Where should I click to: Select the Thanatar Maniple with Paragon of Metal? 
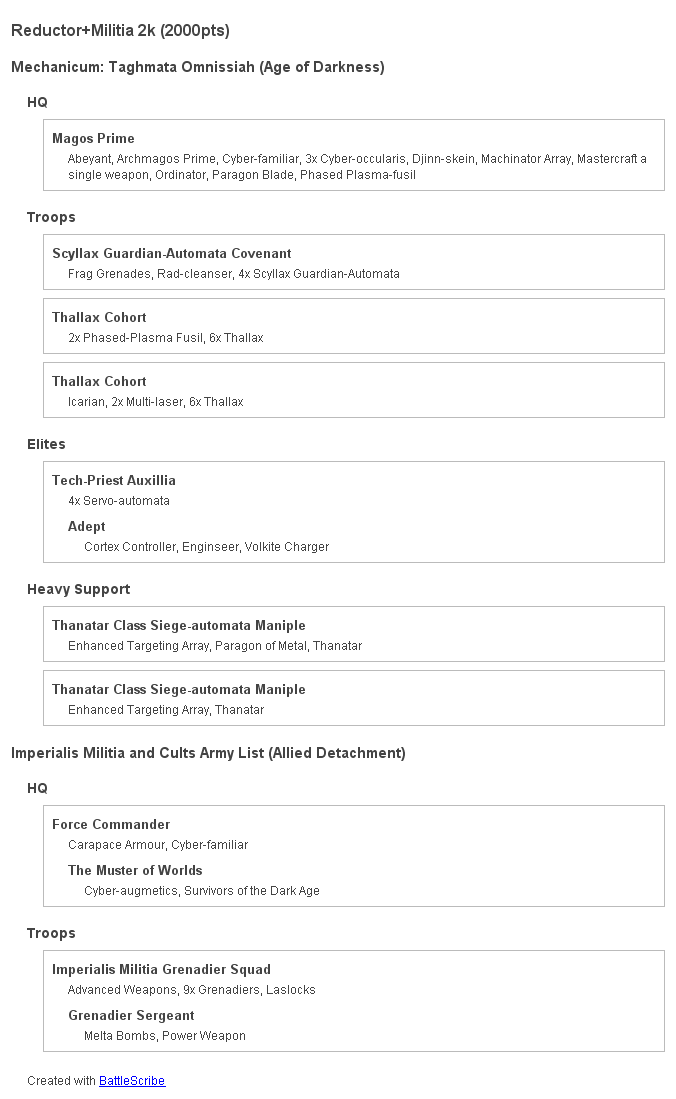(178, 625)
